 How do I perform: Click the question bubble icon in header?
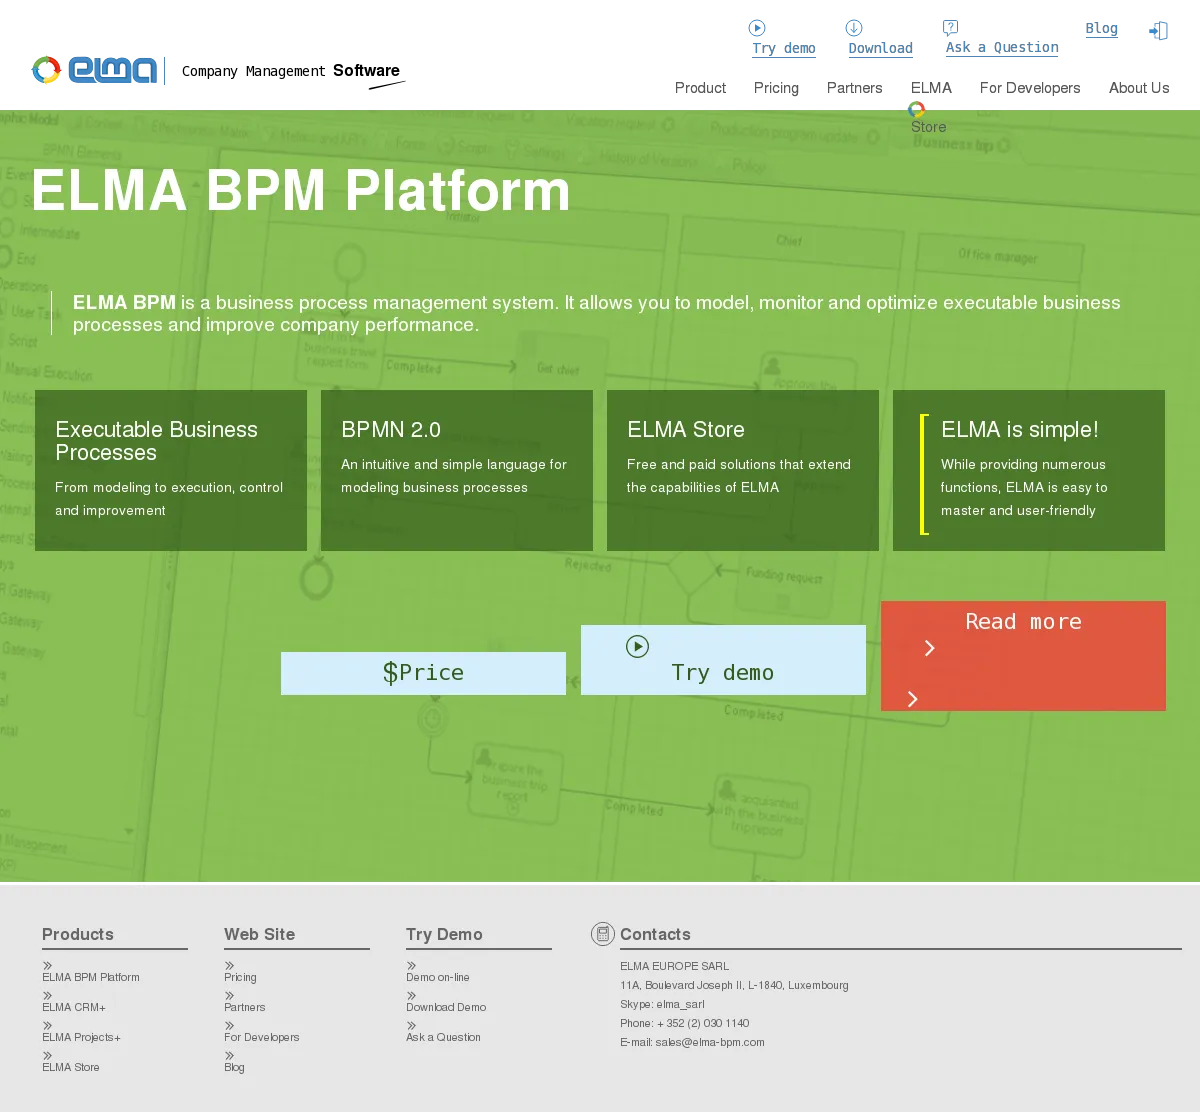[x=951, y=27]
